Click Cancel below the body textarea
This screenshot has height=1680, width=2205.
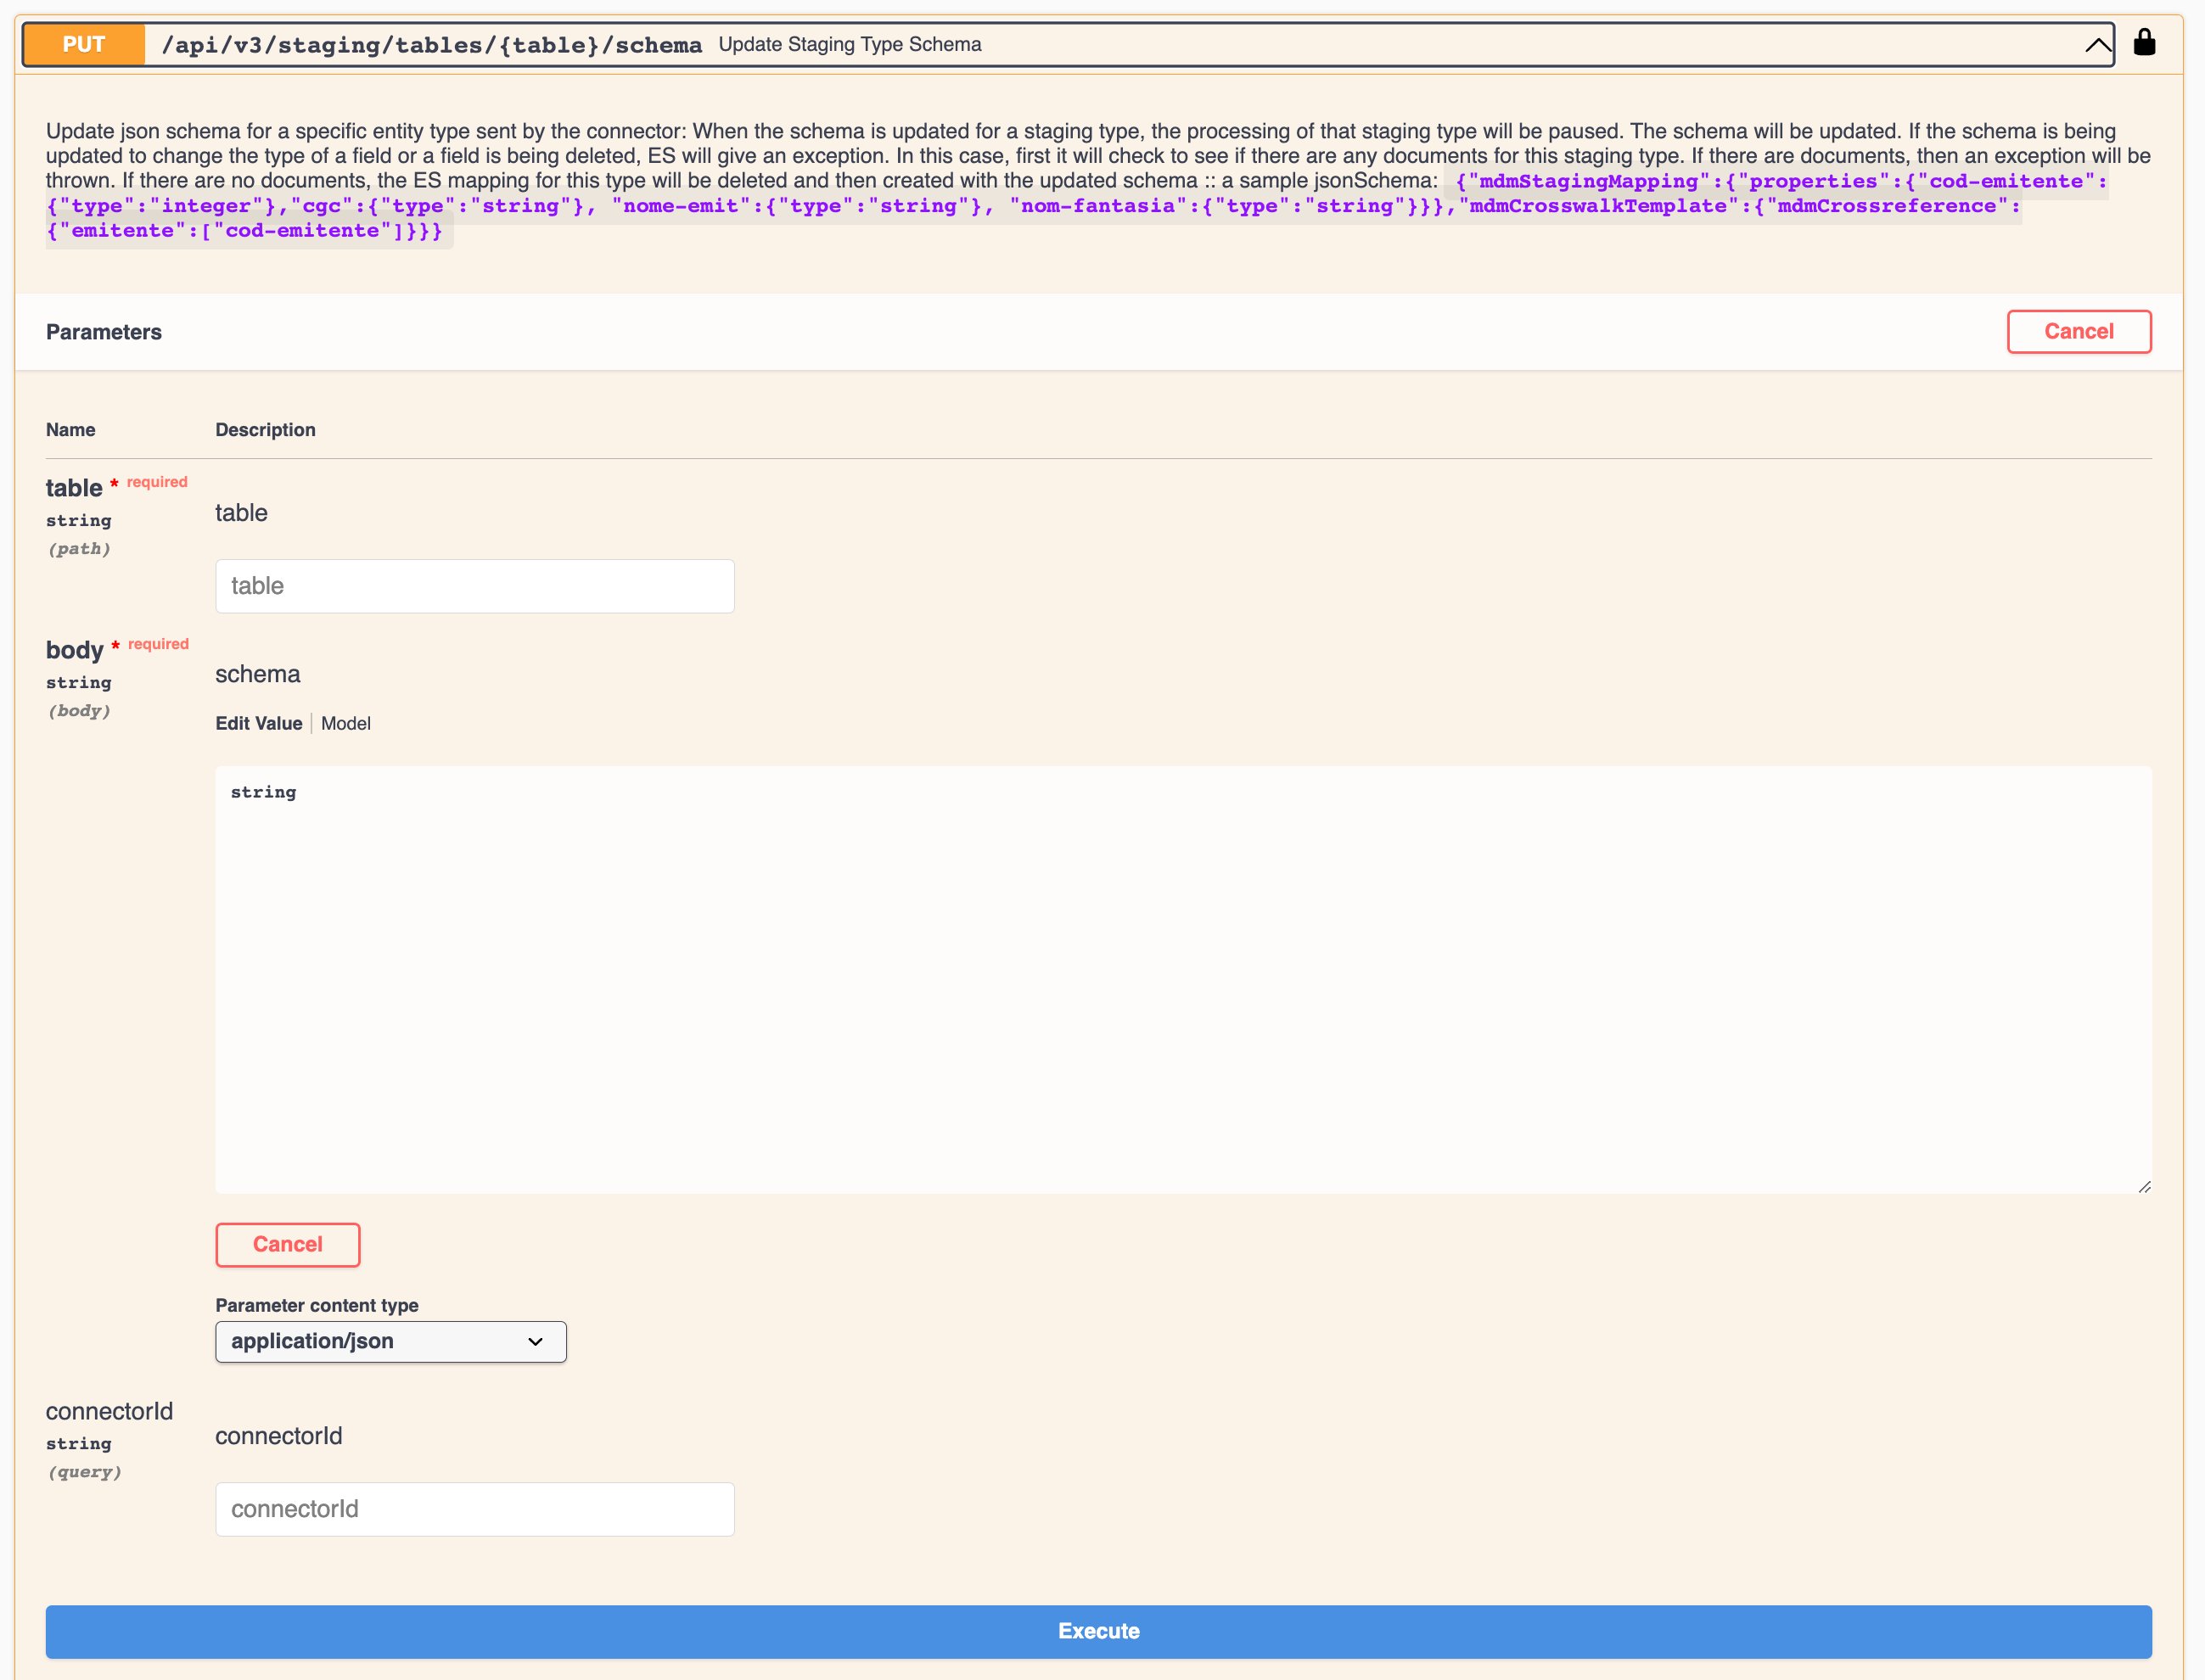pyautogui.click(x=288, y=1244)
